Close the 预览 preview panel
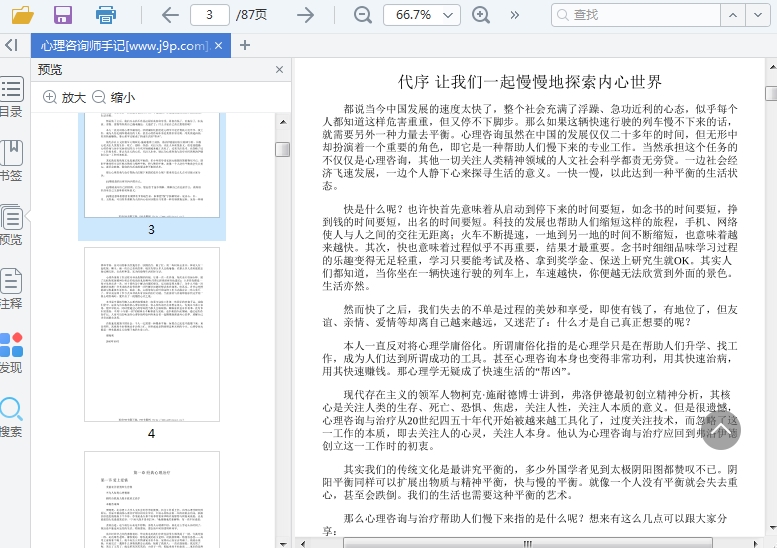Viewport: 777px width, 548px height. pos(279,69)
